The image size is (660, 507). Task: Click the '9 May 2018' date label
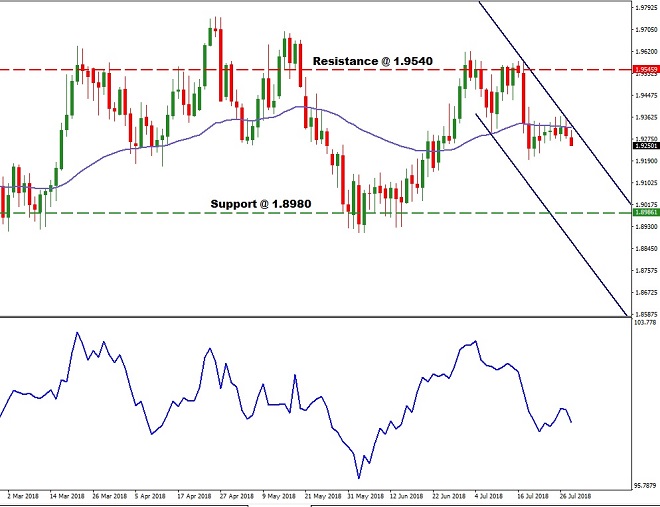click(278, 496)
